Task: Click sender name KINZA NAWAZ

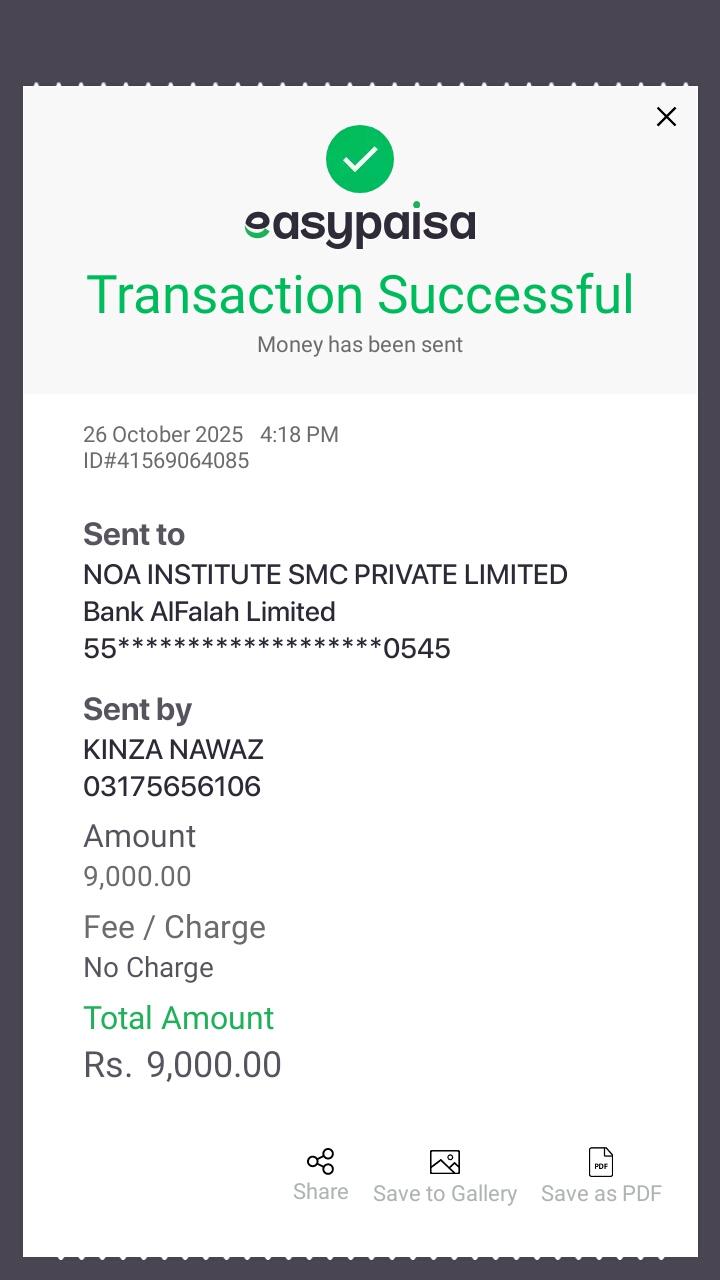Action: [x=173, y=750]
